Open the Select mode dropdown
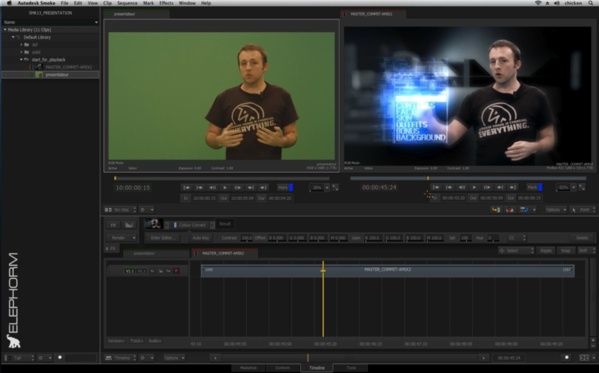Image resolution: width=599 pixels, height=373 pixels. pyautogui.click(x=516, y=251)
